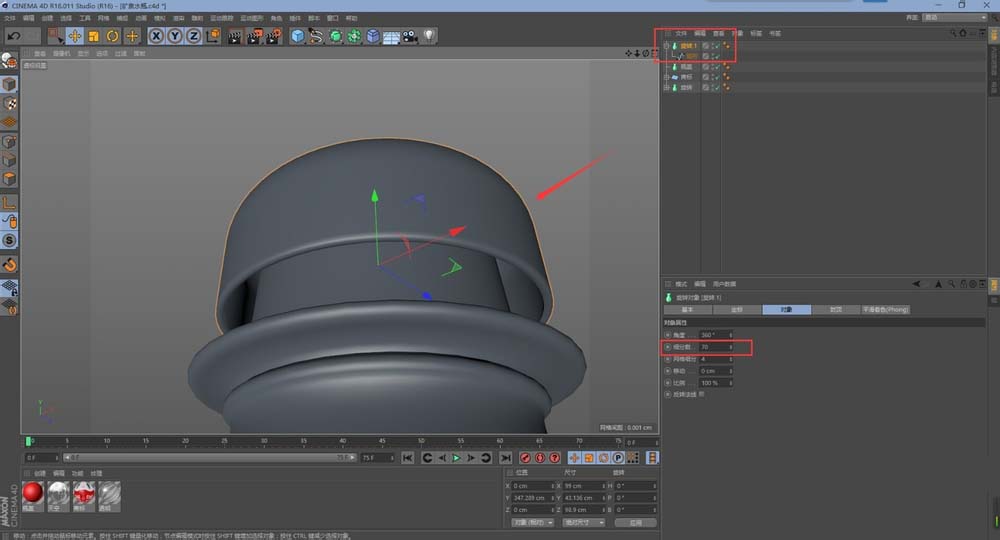Open the File menu in menu bar
Image resolution: width=1000 pixels, height=540 pixels.
(x=9, y=18)
